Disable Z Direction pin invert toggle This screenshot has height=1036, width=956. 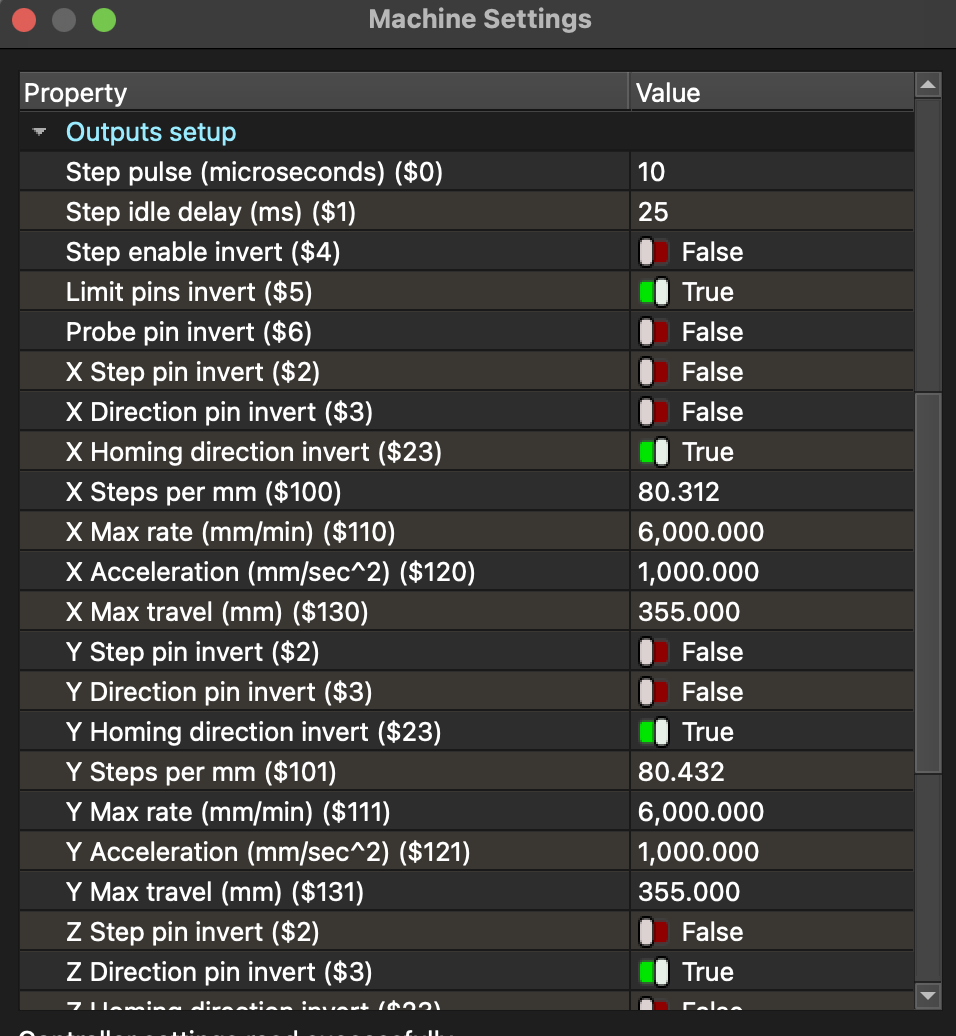pos(654,972)
